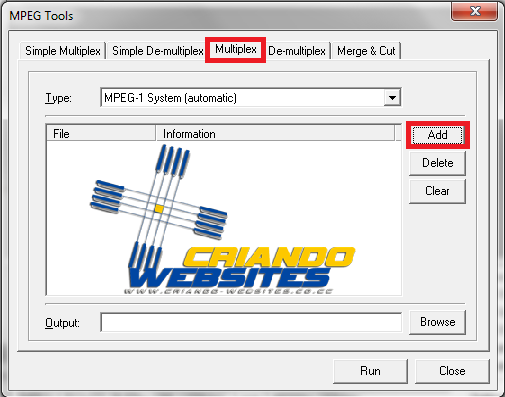Click the Information column header
The height and width of the screenshot is (397, 505).
pos(275,134)
